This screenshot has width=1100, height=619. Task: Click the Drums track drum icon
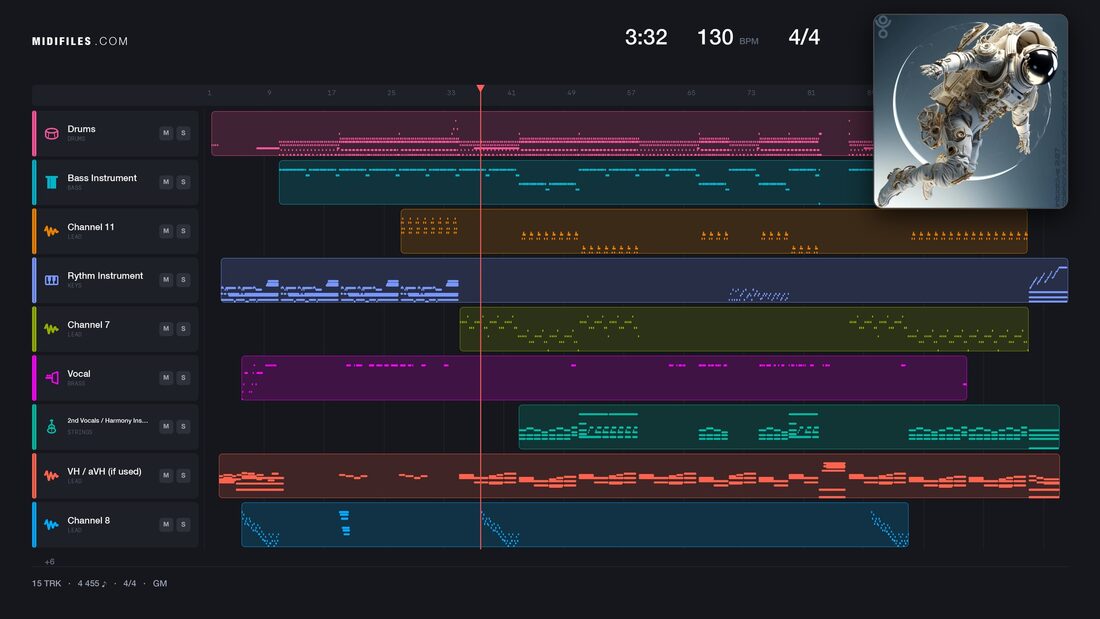pyautogui.click(x=51, y=133)
